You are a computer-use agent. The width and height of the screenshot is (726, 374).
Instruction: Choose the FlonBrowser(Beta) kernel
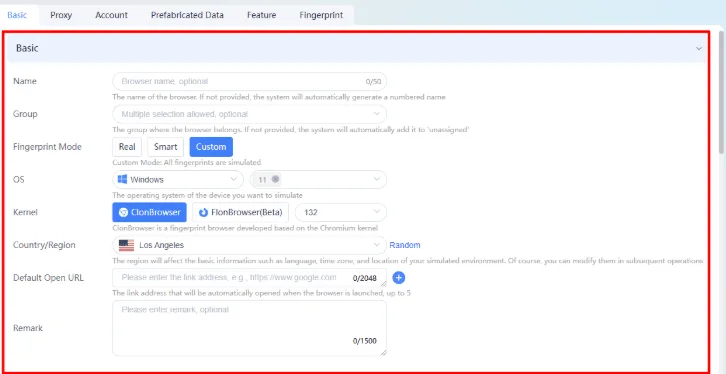[x=240, y=212]
